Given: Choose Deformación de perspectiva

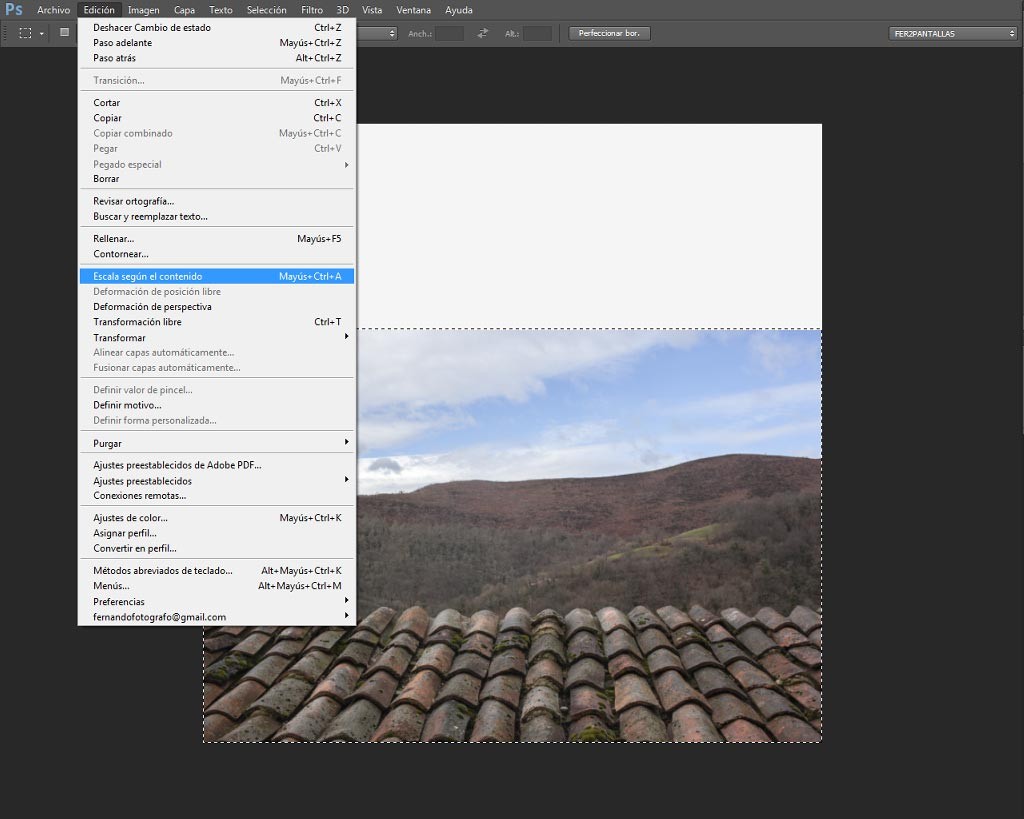Looking at the screenshot, I should tap(217, 306).
